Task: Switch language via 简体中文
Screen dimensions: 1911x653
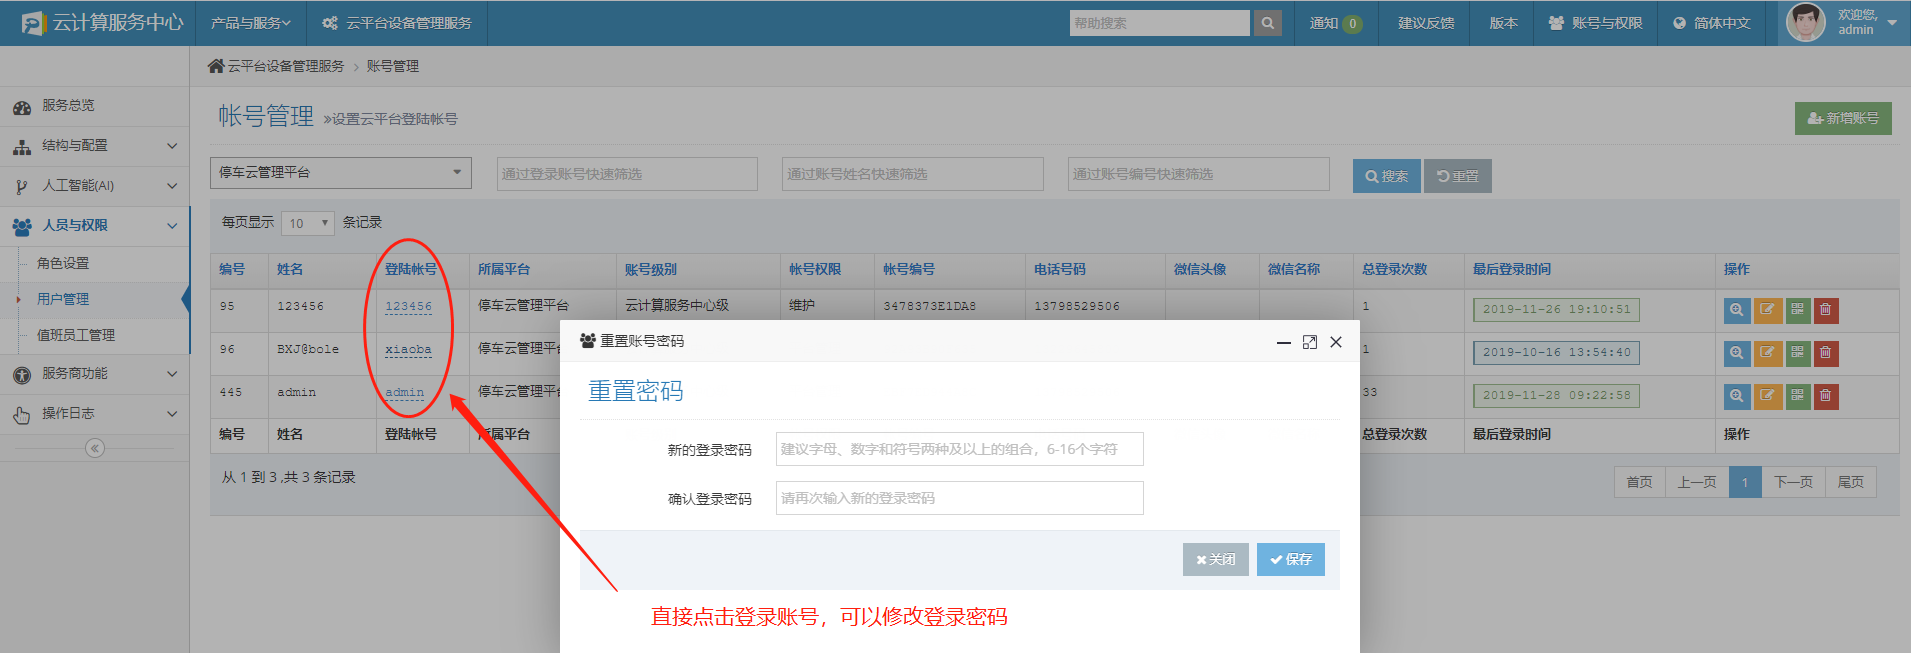Action: click(x=1712, y=23)
